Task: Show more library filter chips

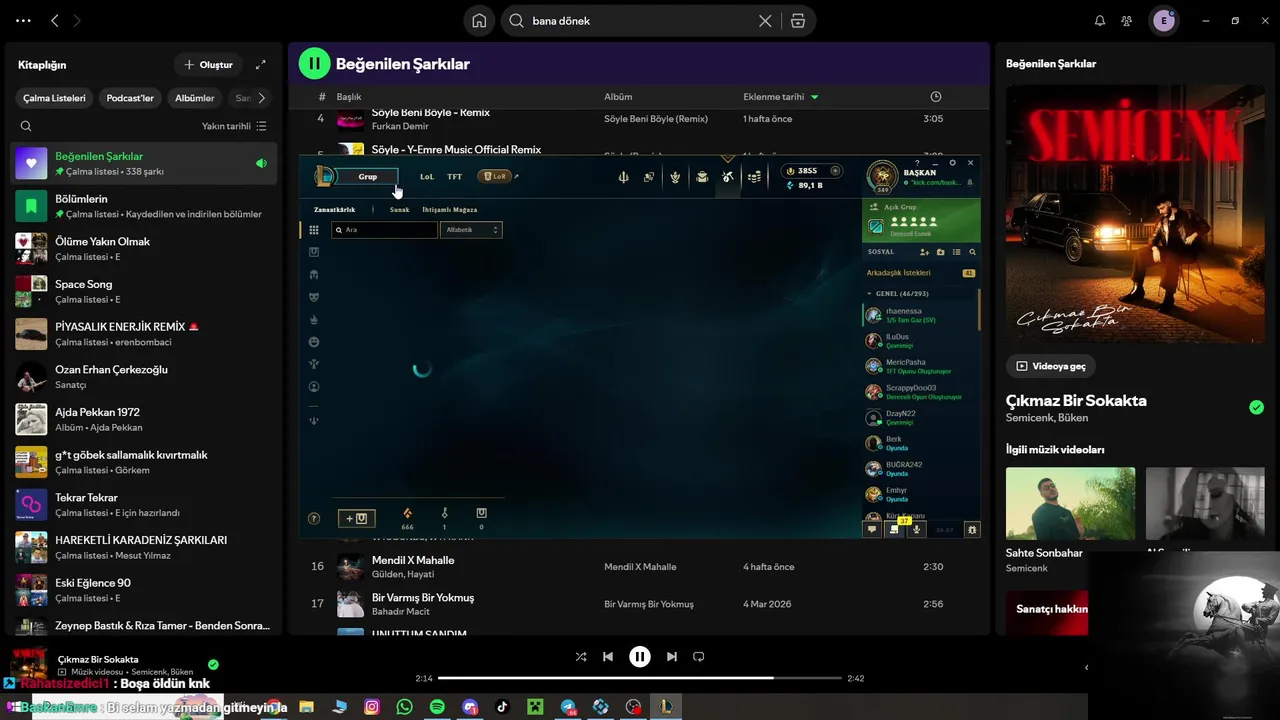Action: [262, 98]
